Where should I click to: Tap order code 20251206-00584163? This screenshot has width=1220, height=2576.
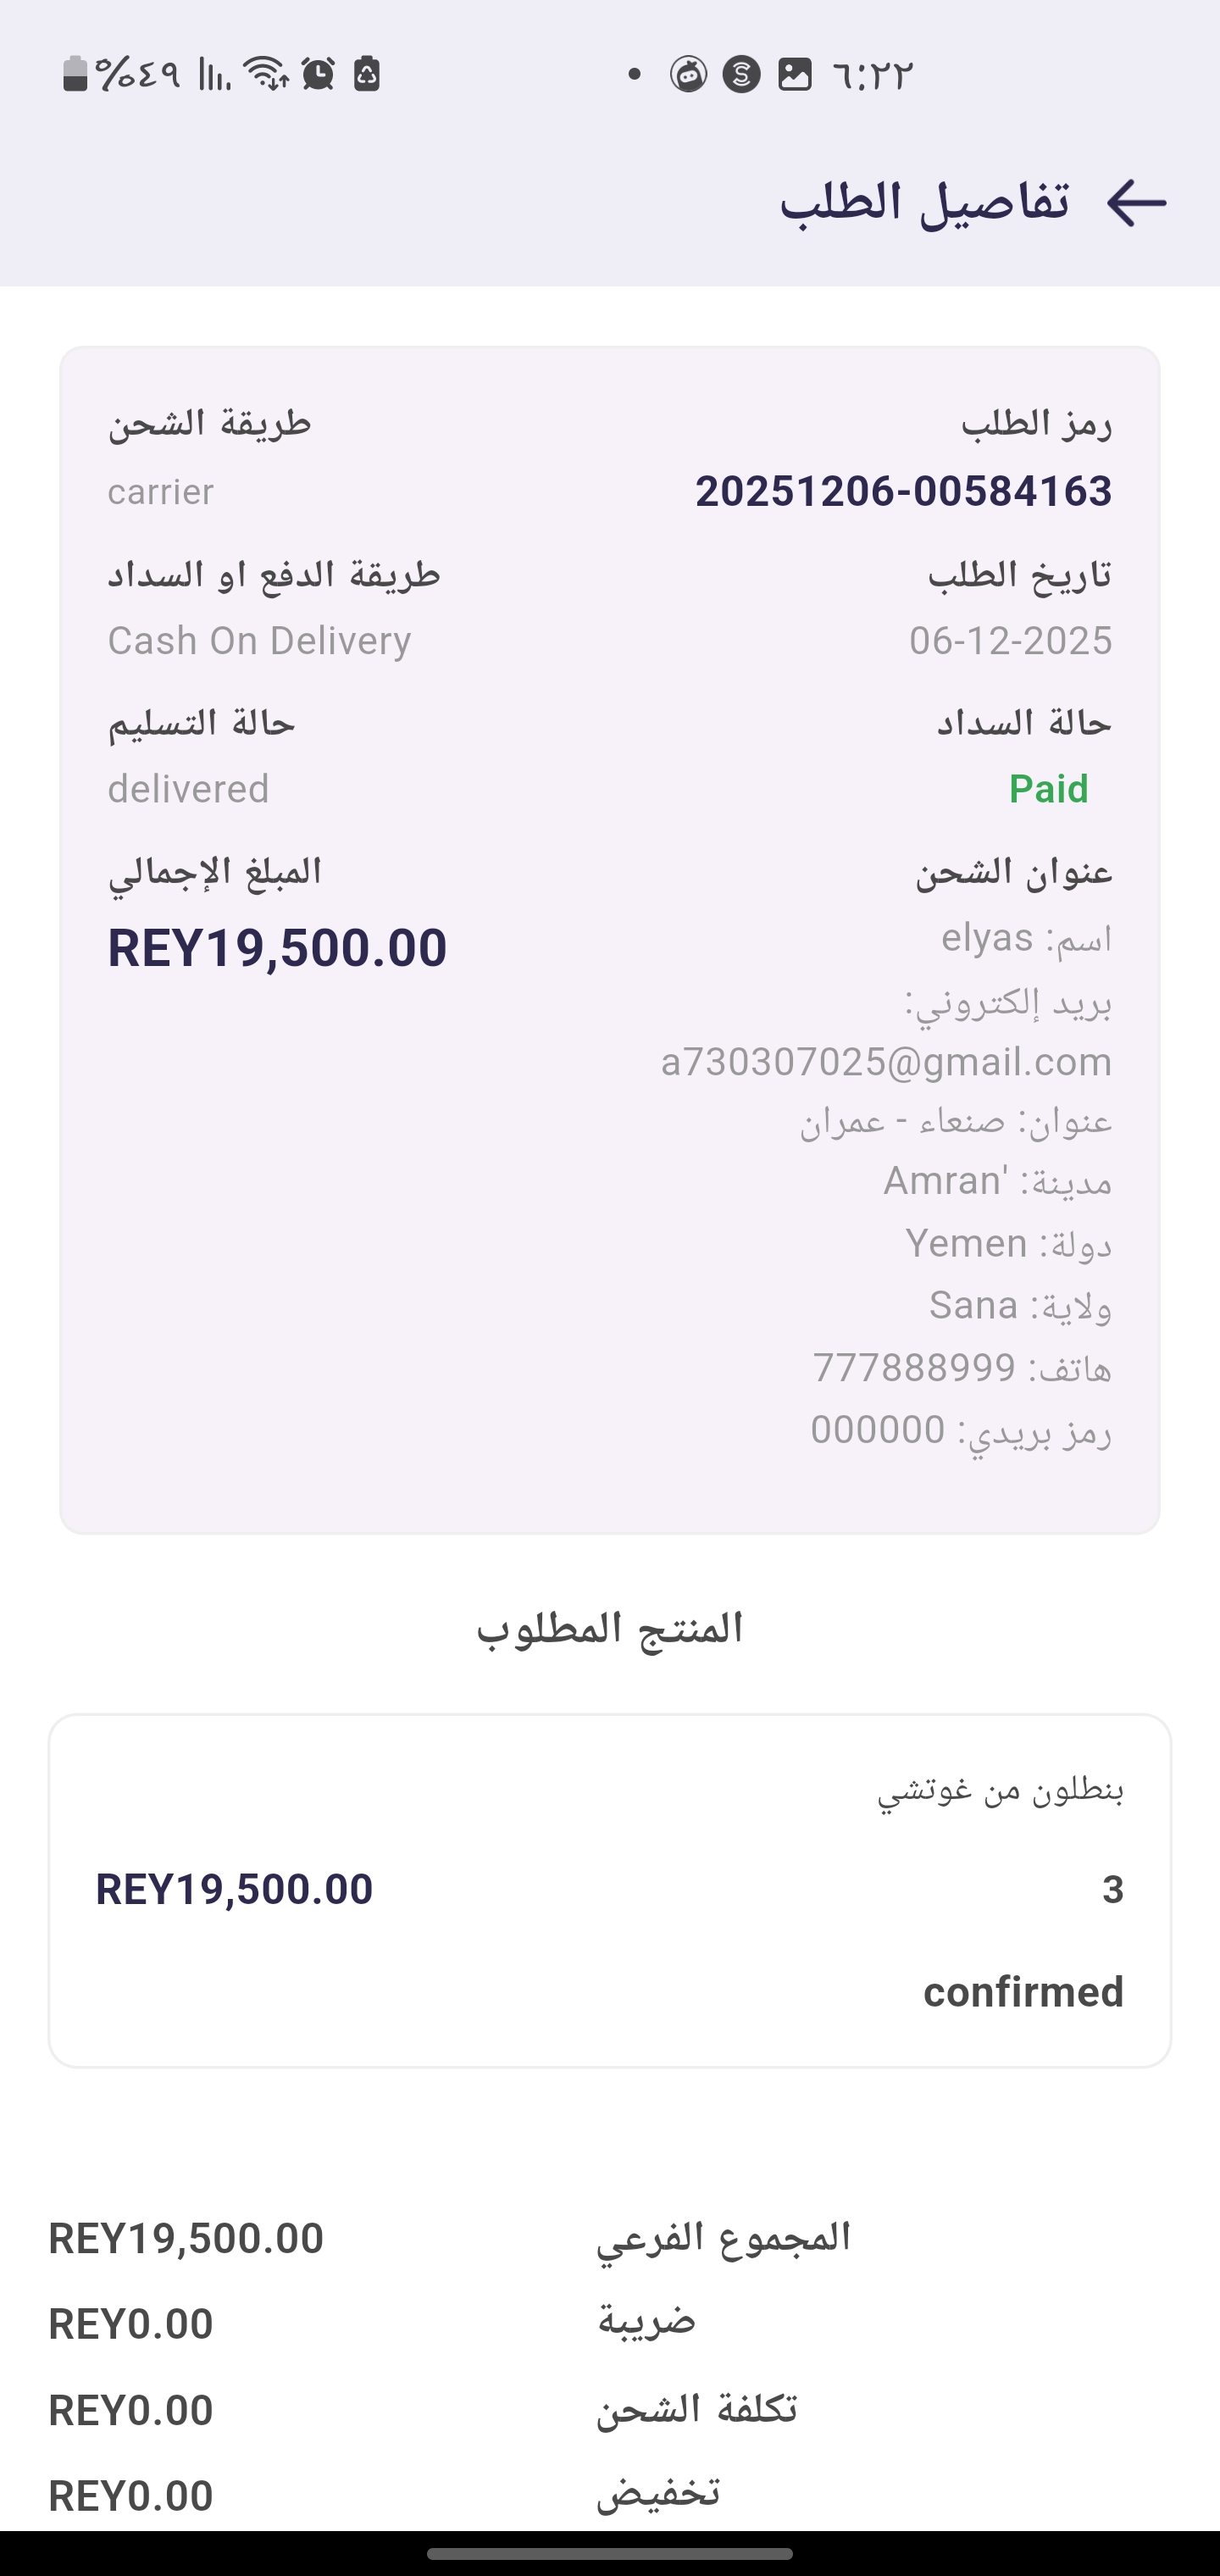(903, 491)
